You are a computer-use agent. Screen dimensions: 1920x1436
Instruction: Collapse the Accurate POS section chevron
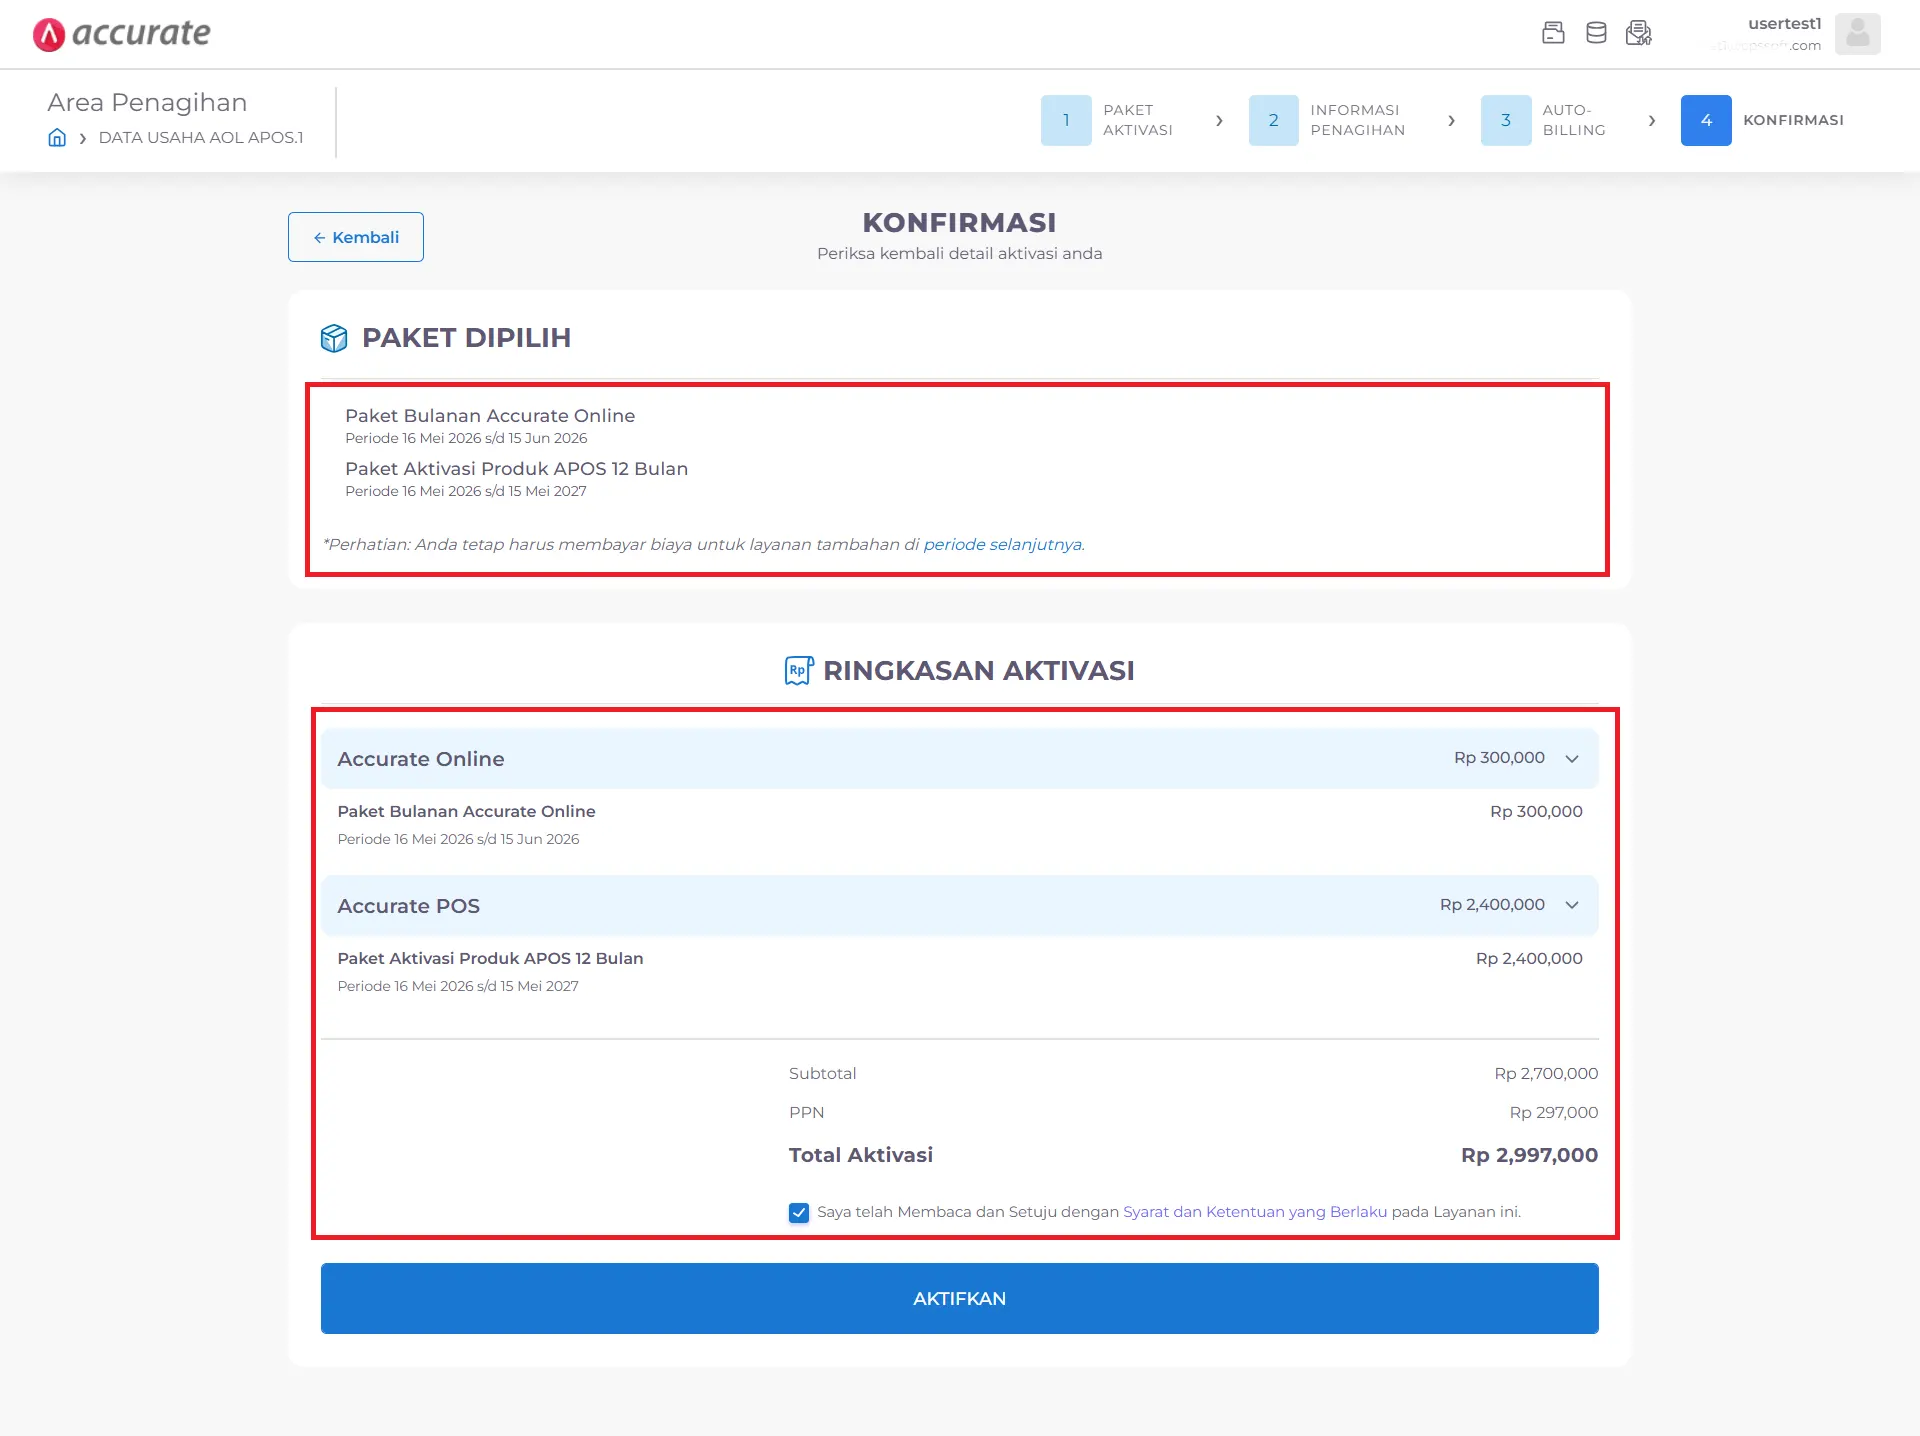[x=1572, y=905]
